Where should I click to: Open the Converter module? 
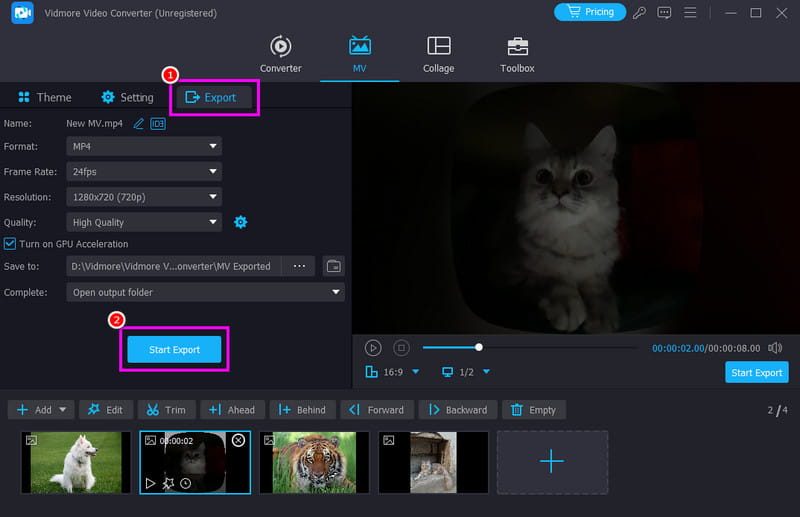coord(280,54)
